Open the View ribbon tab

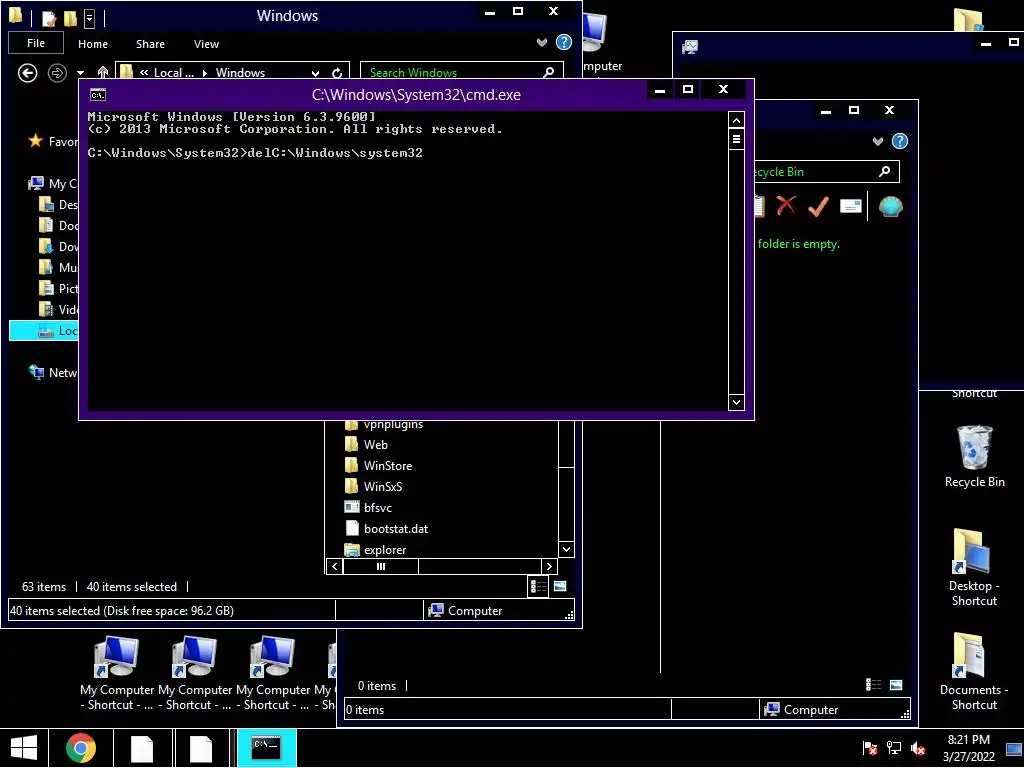click(206, 44)
